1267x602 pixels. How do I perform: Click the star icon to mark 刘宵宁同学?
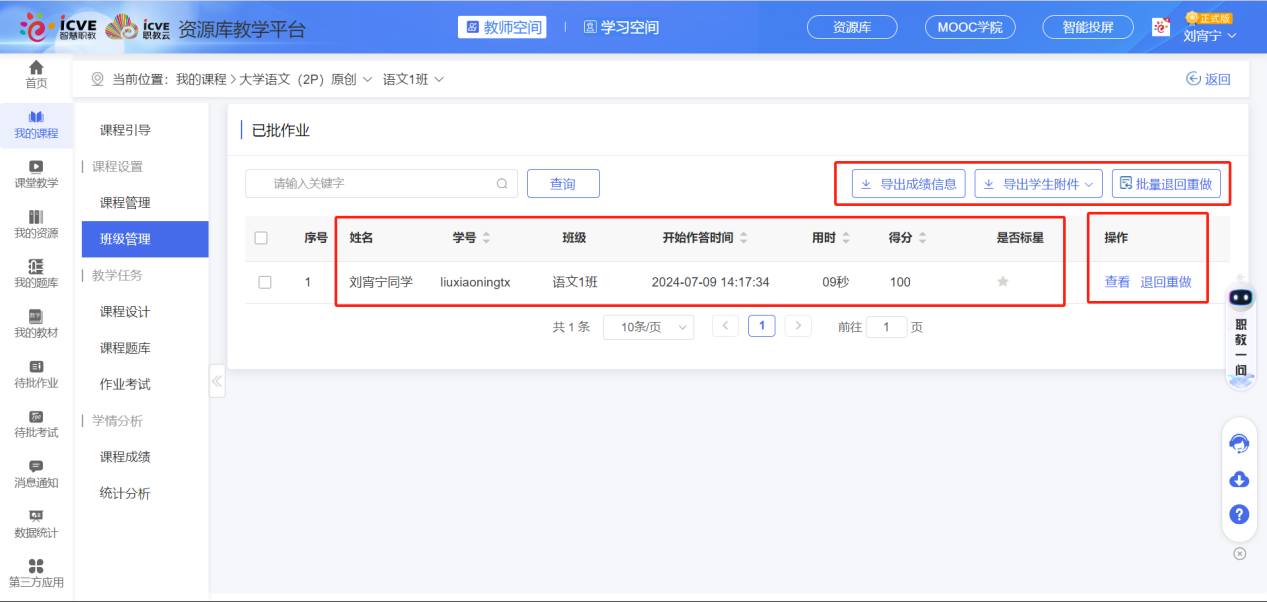tap(1003, 282)
